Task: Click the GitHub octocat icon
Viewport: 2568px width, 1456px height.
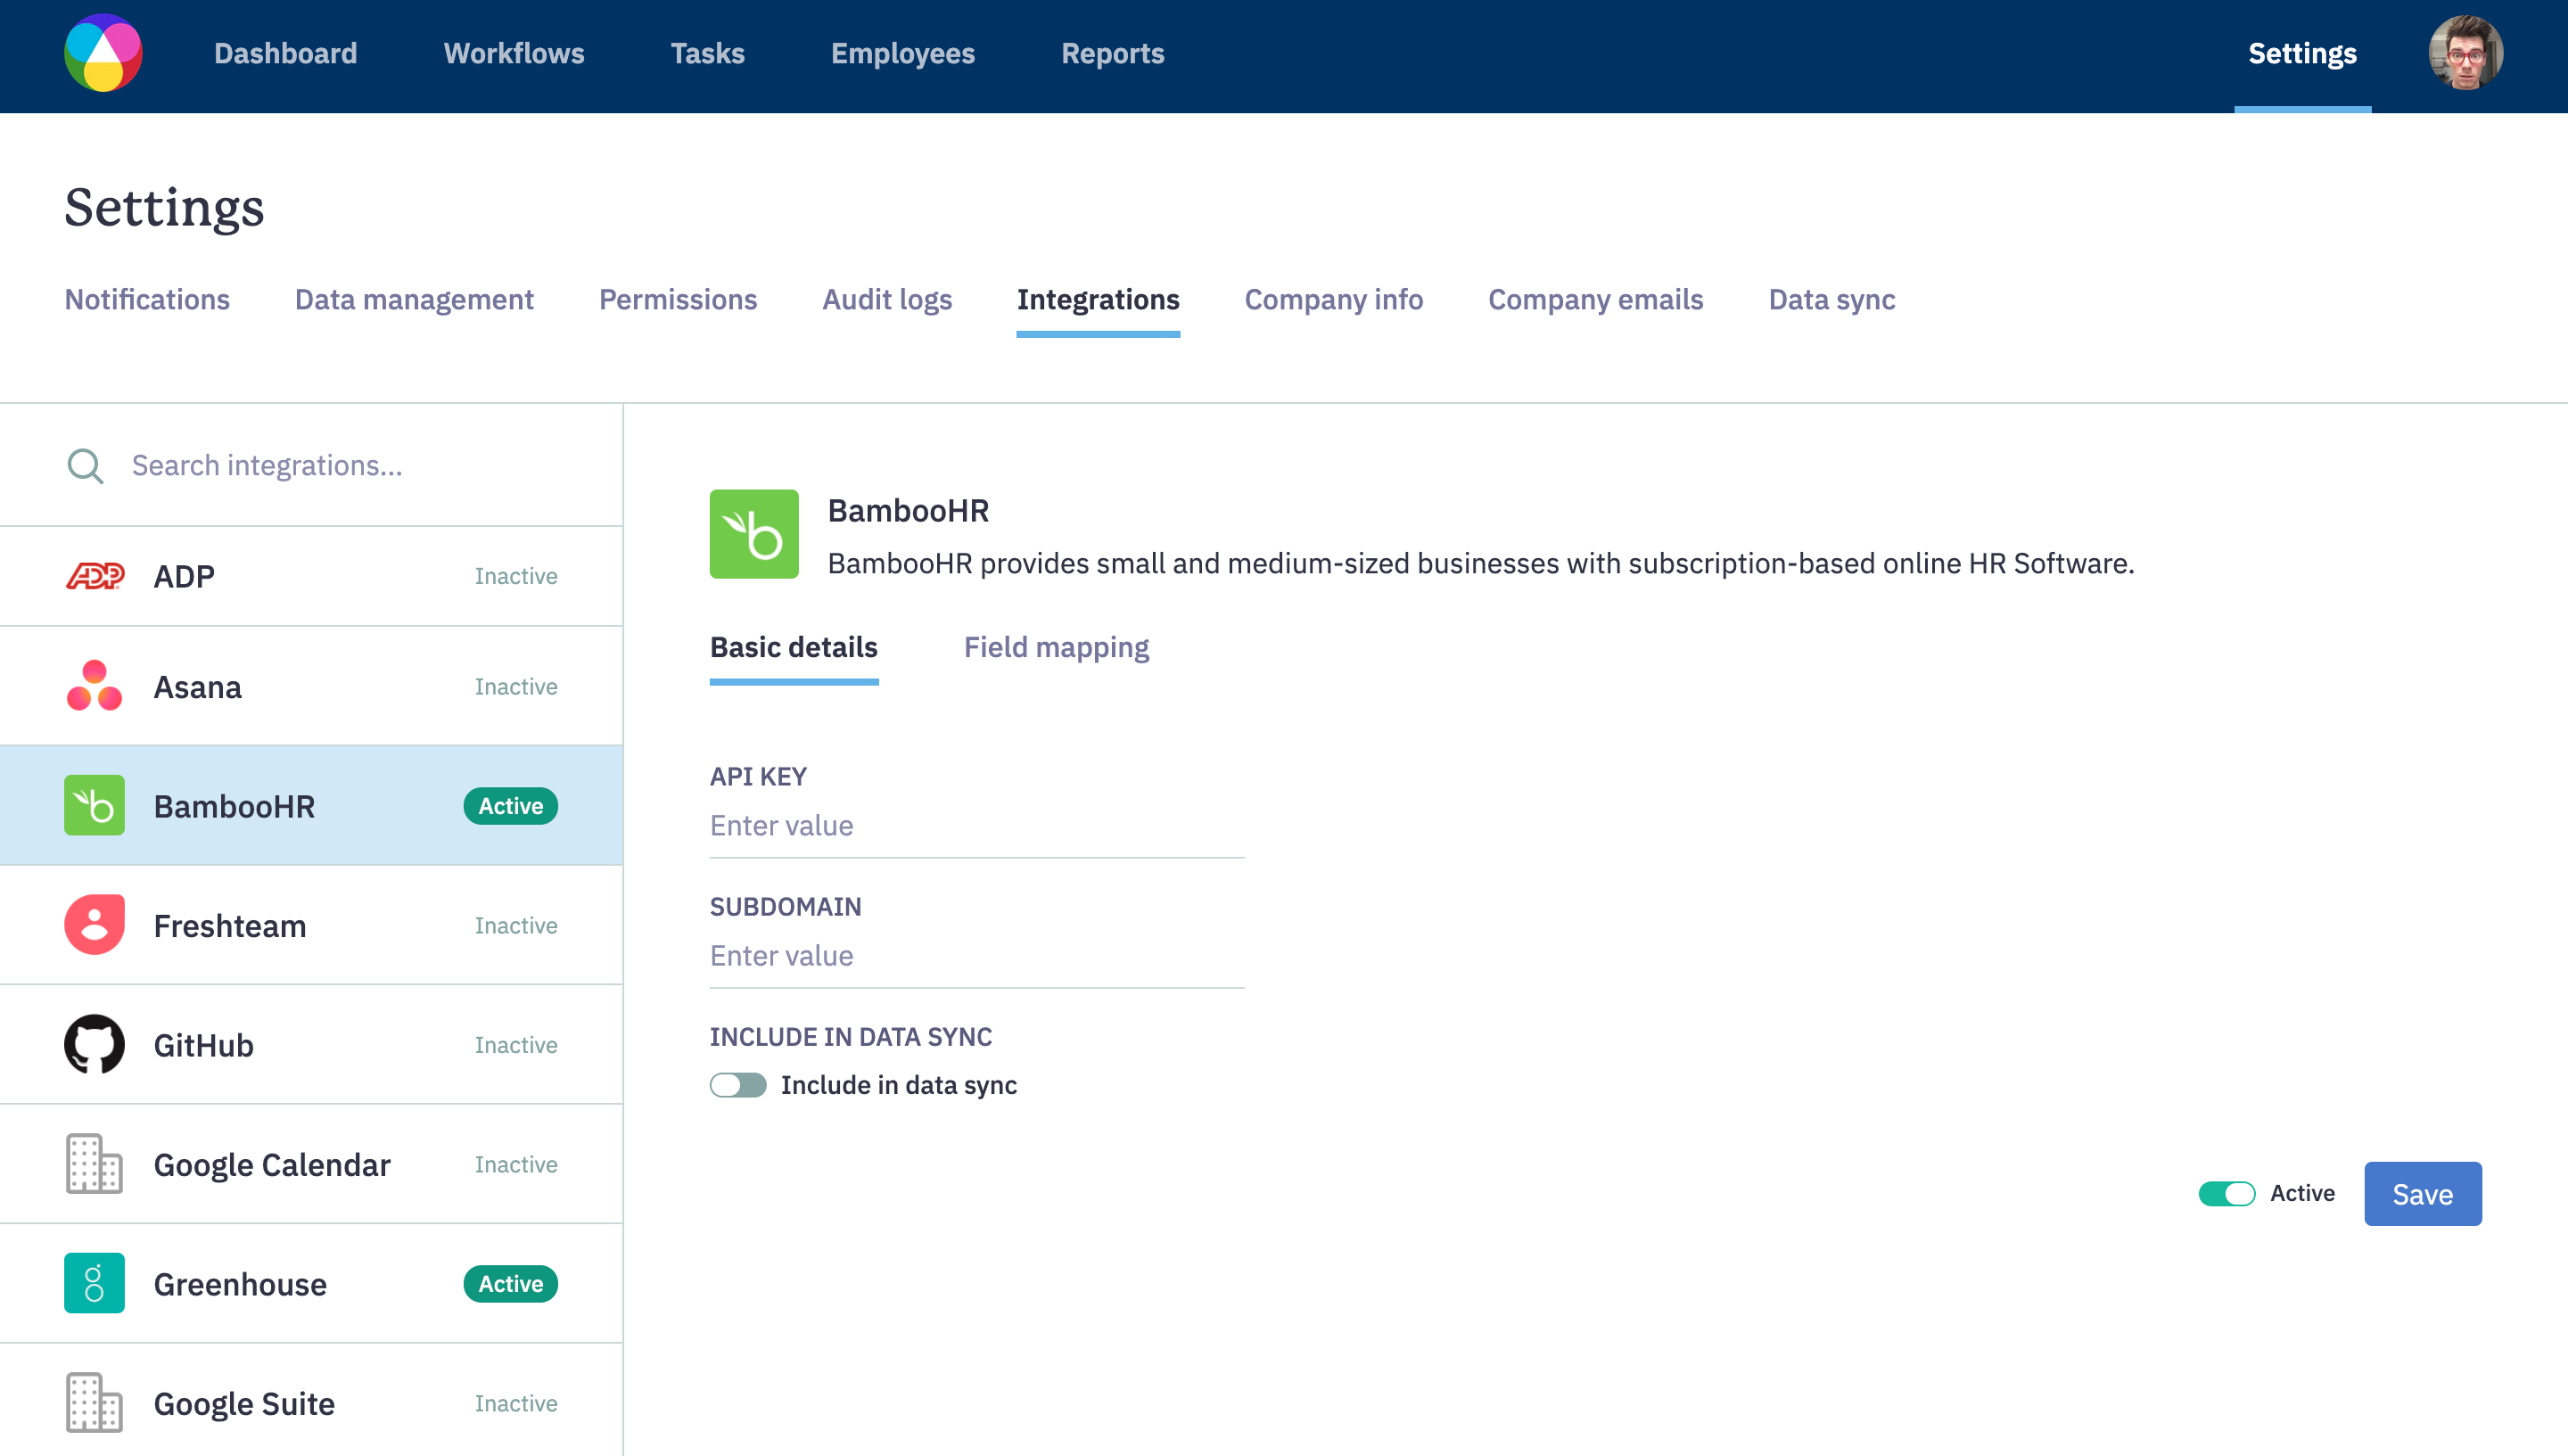Action: [x=95, y=1044]
